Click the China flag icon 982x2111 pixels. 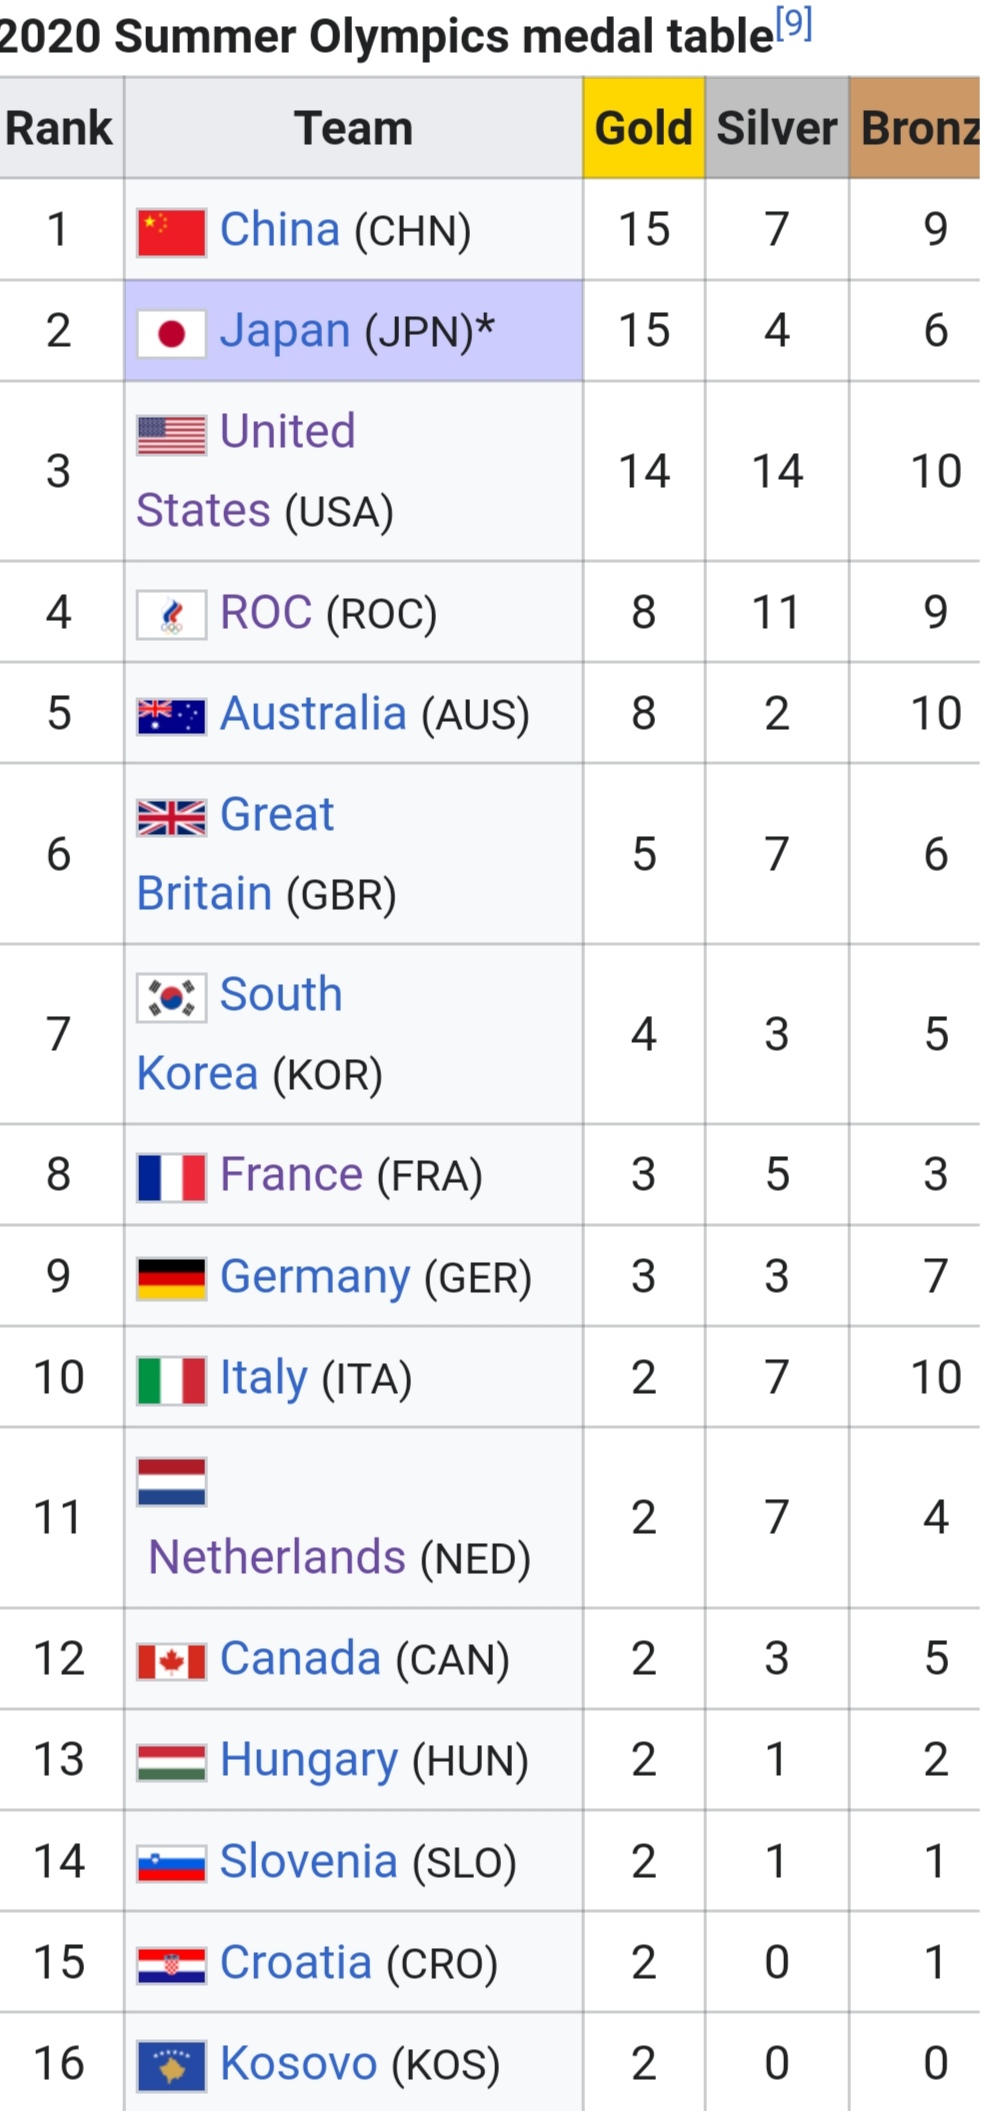tap(171, 233)
